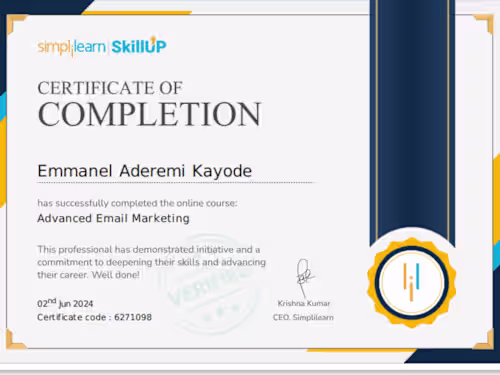
Task: Click the CEO, Simplilearn text
Action: pos(303,317)
